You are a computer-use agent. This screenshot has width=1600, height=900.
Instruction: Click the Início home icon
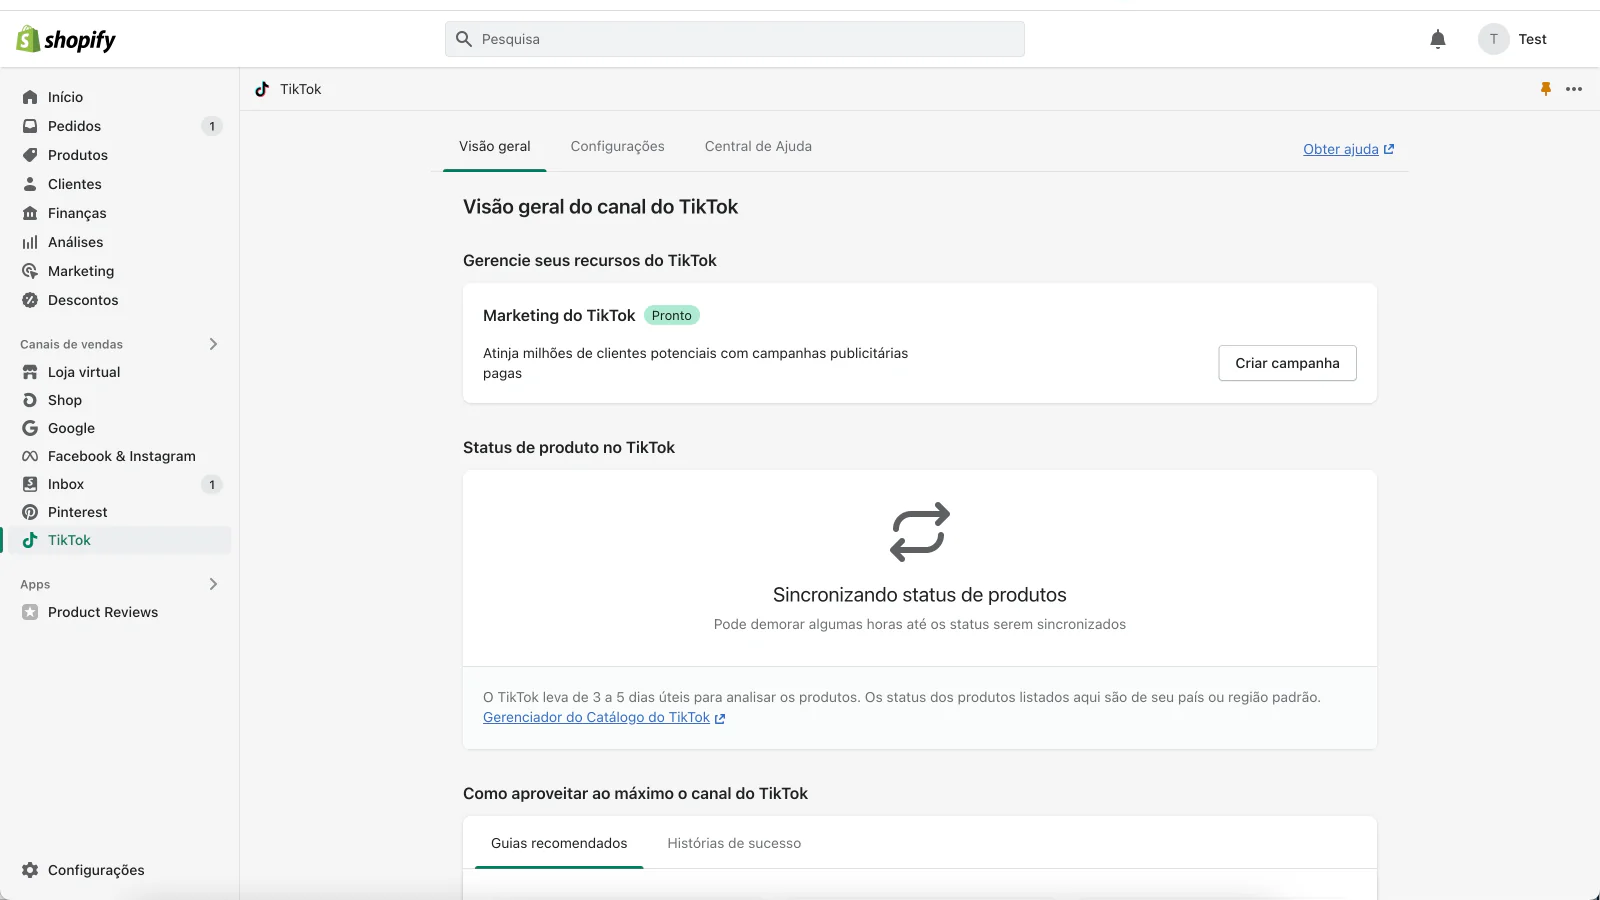click(x=30, y=97)
